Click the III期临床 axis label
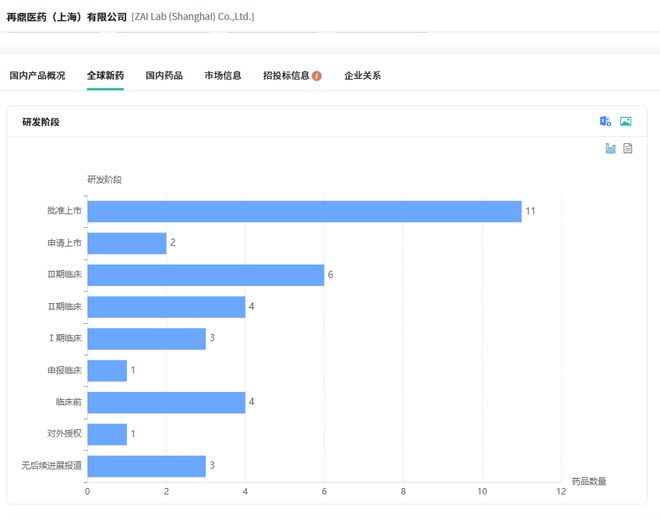Screen dimensions: 660x521 (64, 274)
